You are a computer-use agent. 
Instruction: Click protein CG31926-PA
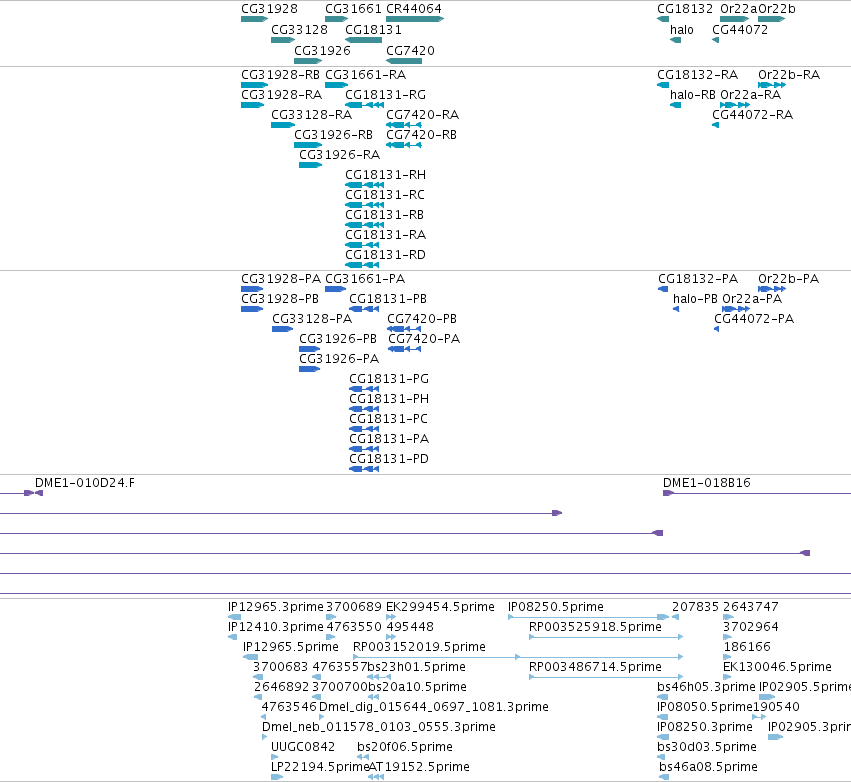(310, 369)
